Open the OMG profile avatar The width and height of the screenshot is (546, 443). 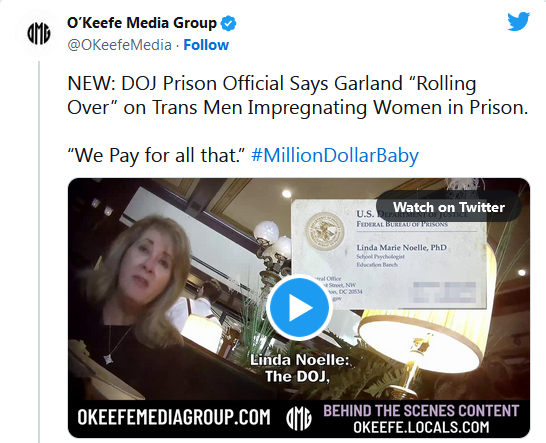point(39,33)
